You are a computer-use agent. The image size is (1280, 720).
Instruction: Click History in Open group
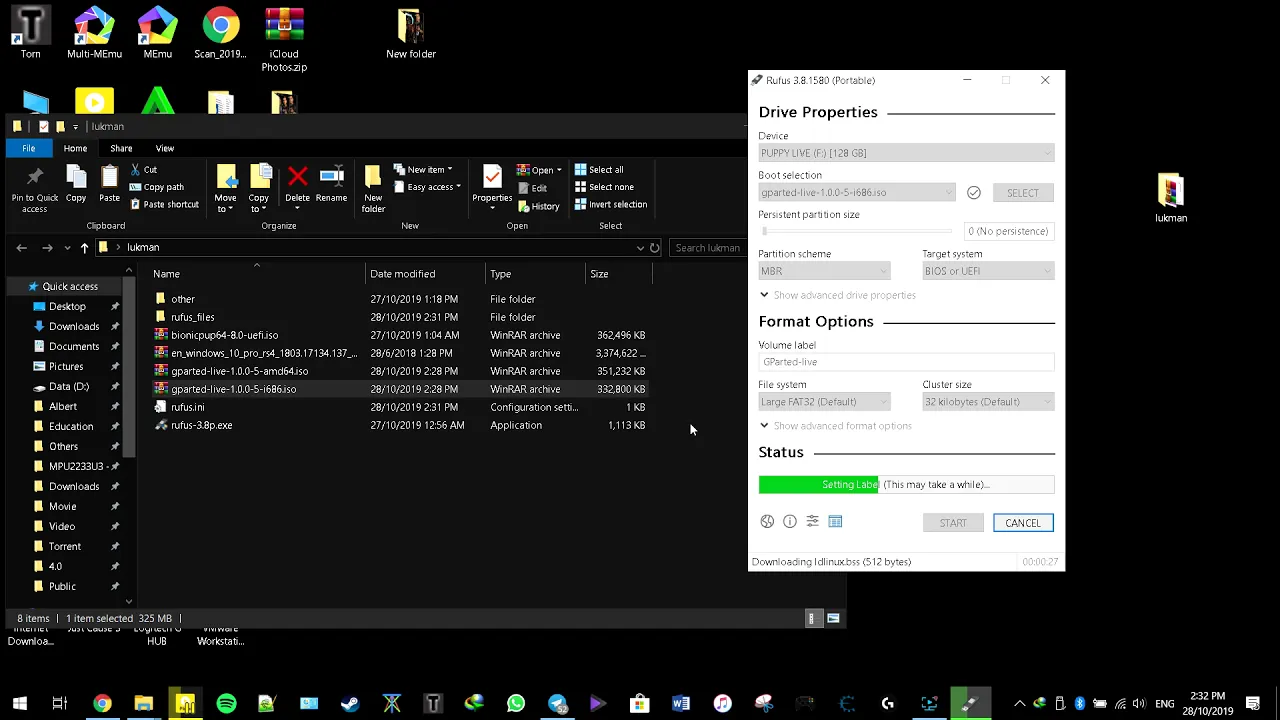point(538,206)
